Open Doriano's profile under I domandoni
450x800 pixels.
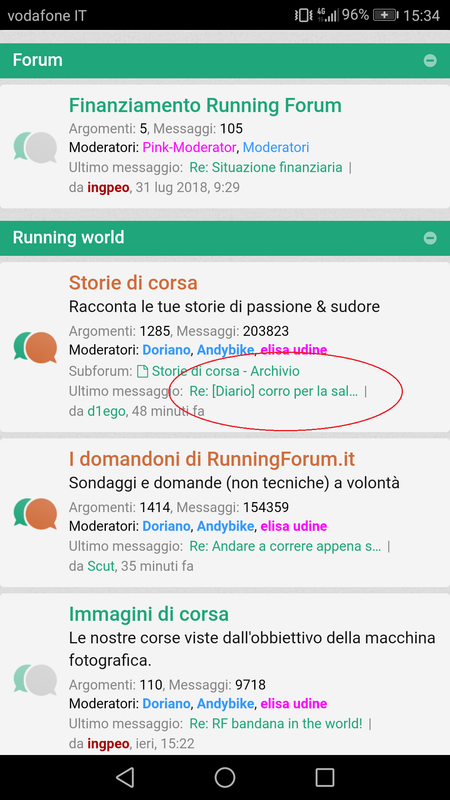pos(166,526)
